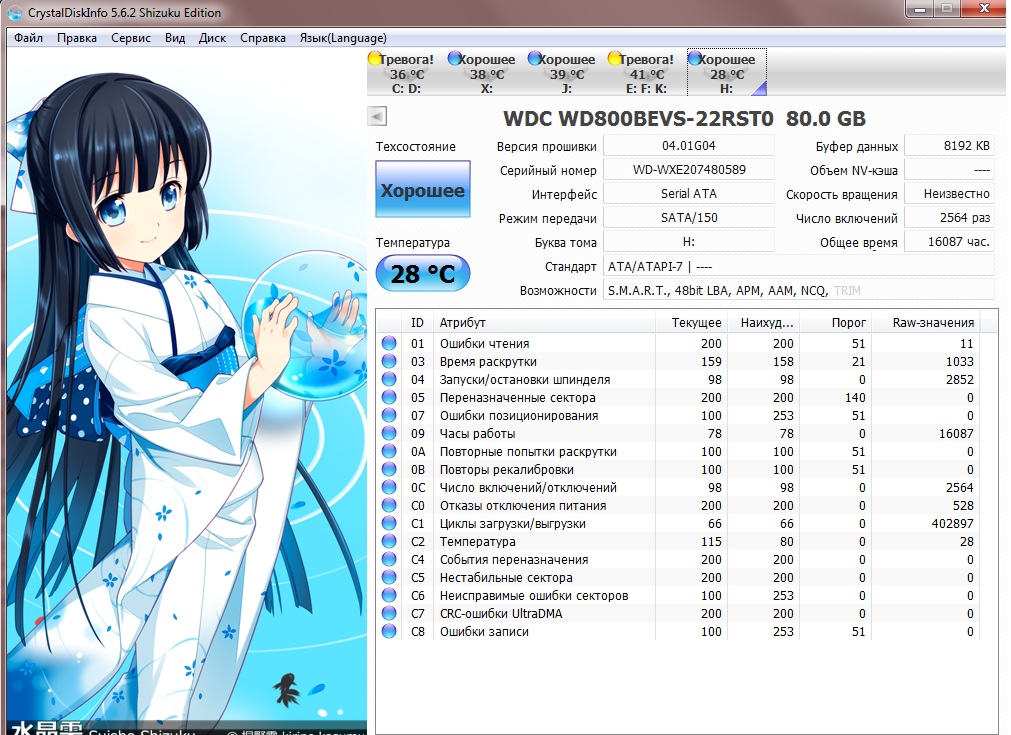The image size is (1011, 735).
Task: Click status icon of Отказы отключения питания row
Action: click(x=389, y=505)
